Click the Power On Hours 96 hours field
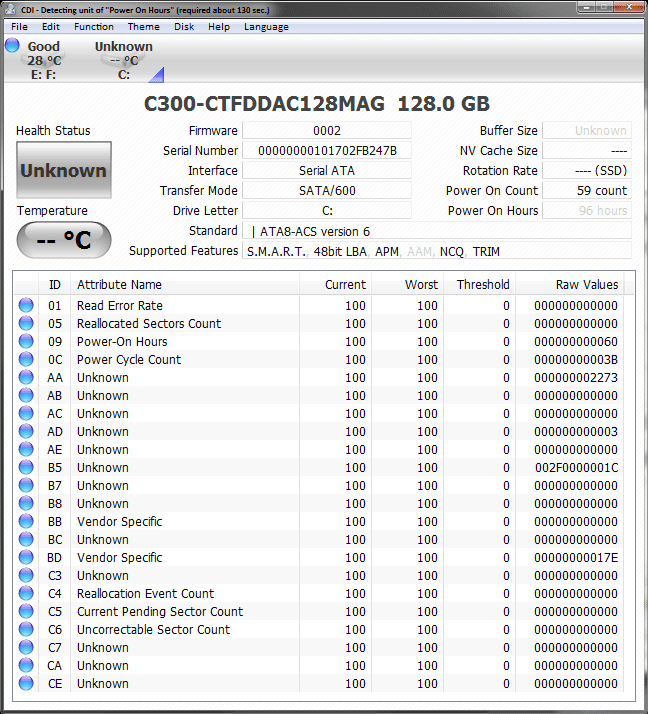Image resolution: width=648 pixels, height=714 pixels. click(x=587, y=211)
